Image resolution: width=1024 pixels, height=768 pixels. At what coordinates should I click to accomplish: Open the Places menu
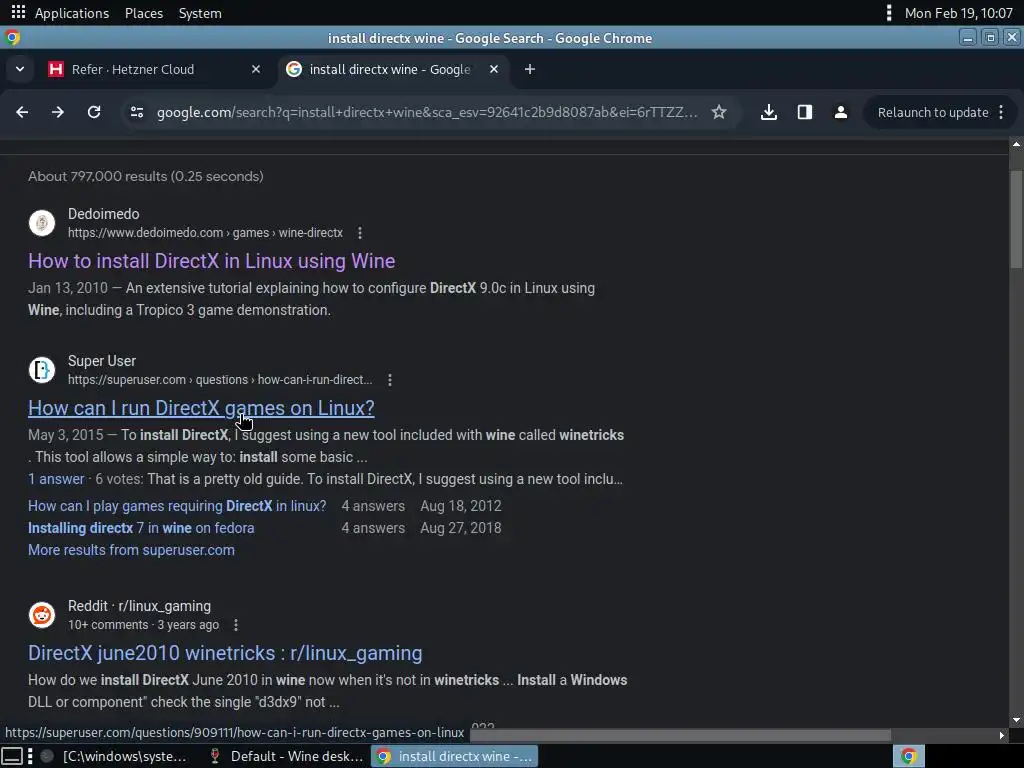[x=144, y=13]
